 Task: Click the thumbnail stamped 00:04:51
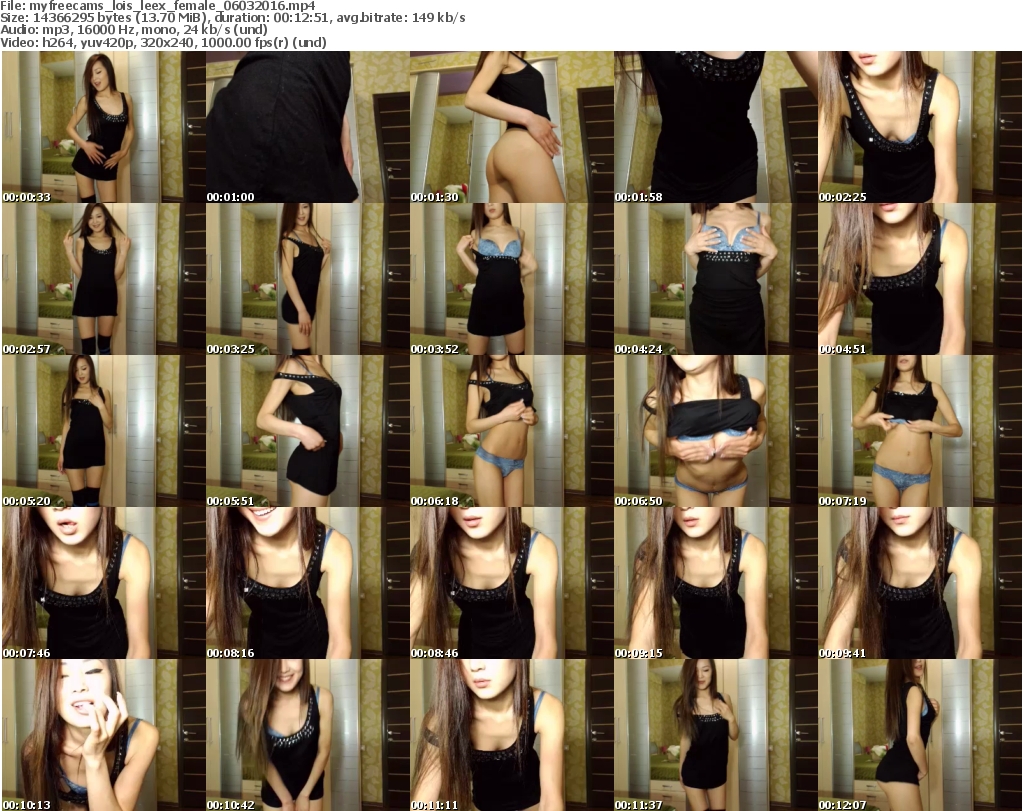pyautogui.click(x=920, y=279)
